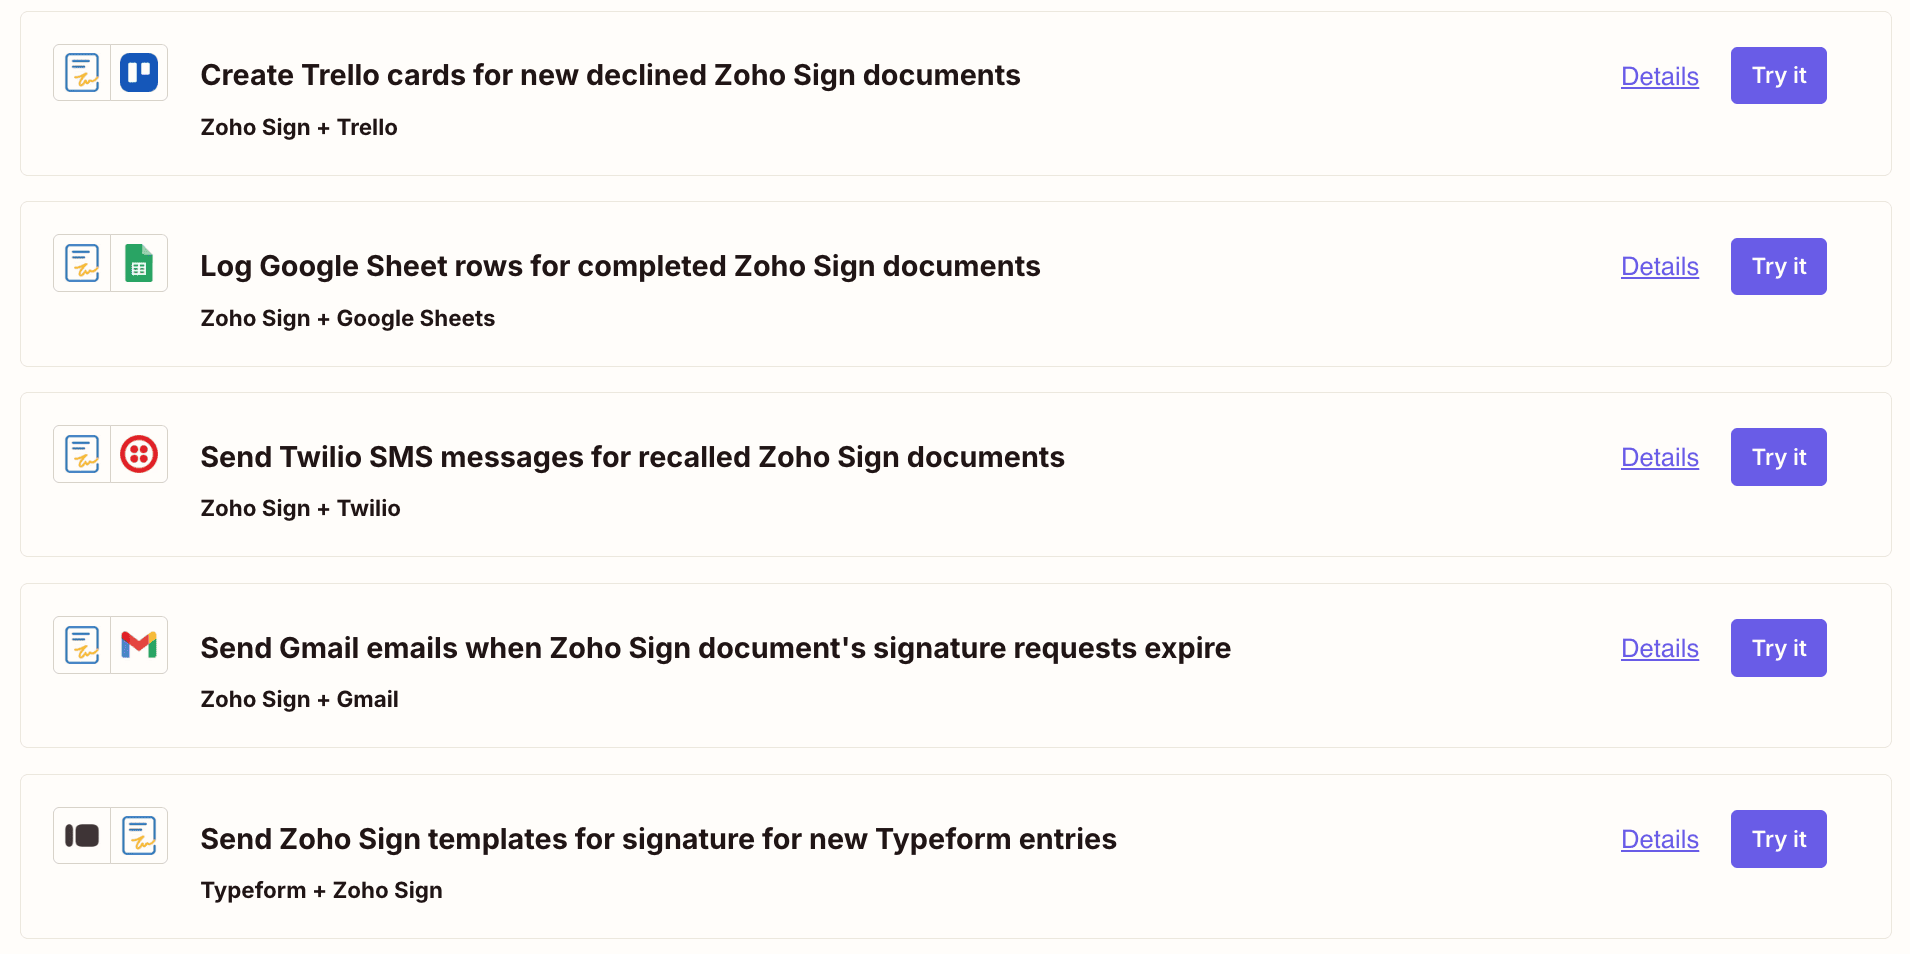Image resolution: width=1910 pixels, height=954 pixels.
Task: Click the Gmail icon in the fourth template
Action: (x=139, y=645)
